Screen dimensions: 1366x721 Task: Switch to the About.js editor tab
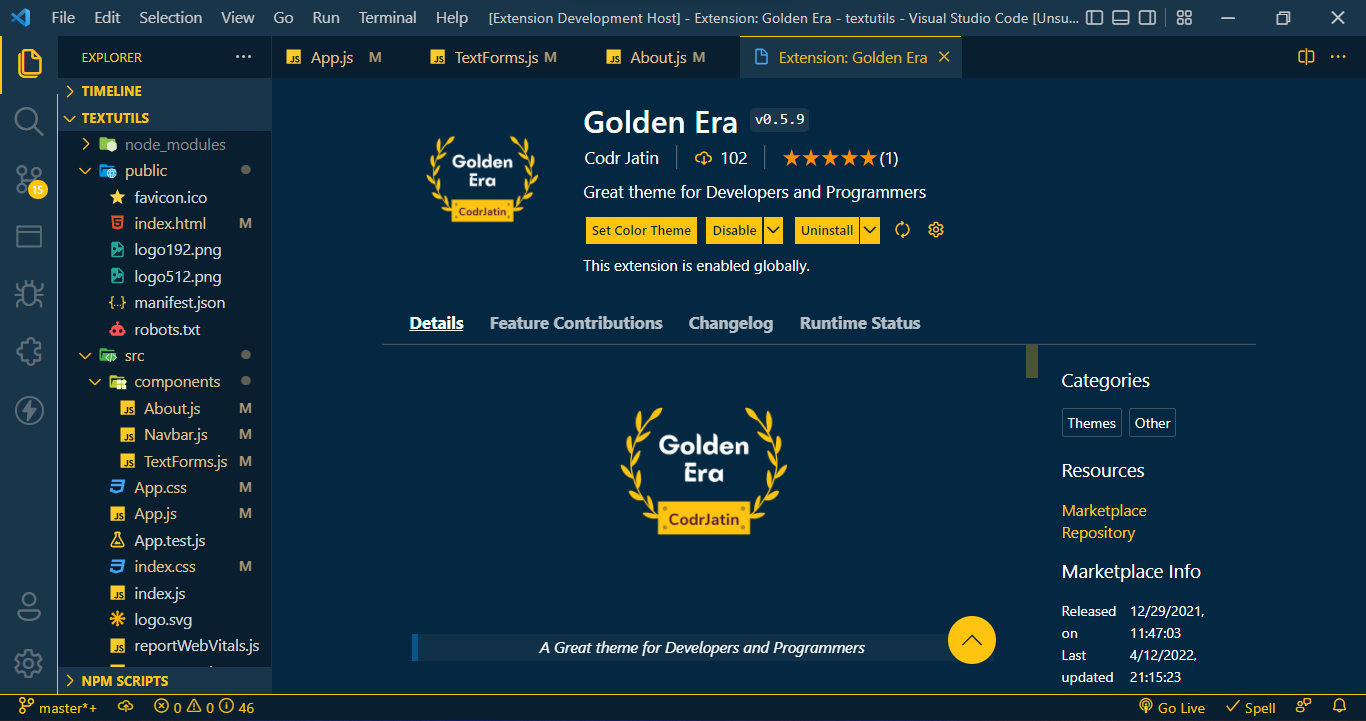pyautogui.click(x=665, y=57)
